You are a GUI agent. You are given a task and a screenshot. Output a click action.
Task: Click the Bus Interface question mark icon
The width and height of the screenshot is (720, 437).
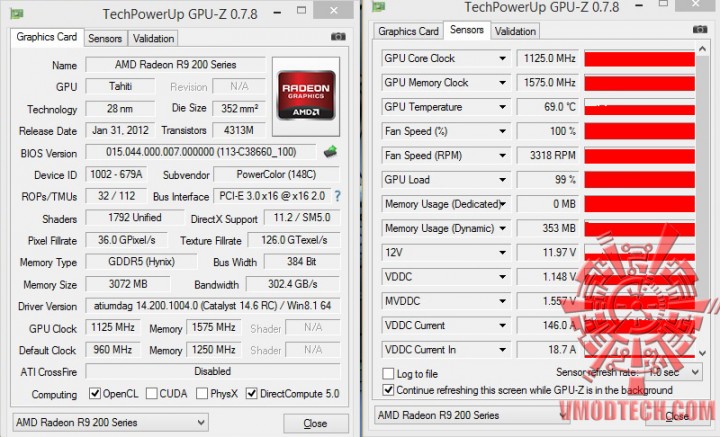[x=338, y=196]
